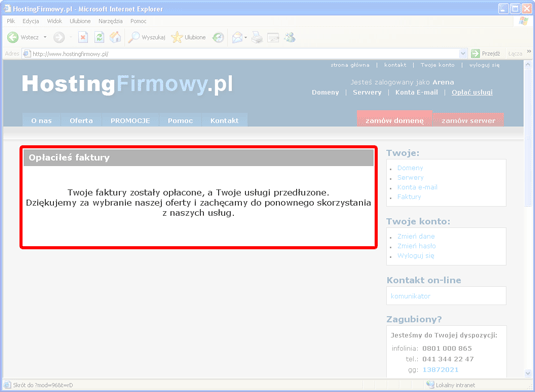The height and width of the screenshot is (392, 535).
Task: Open back button history dropdown arrow
Action: [45, 37]
